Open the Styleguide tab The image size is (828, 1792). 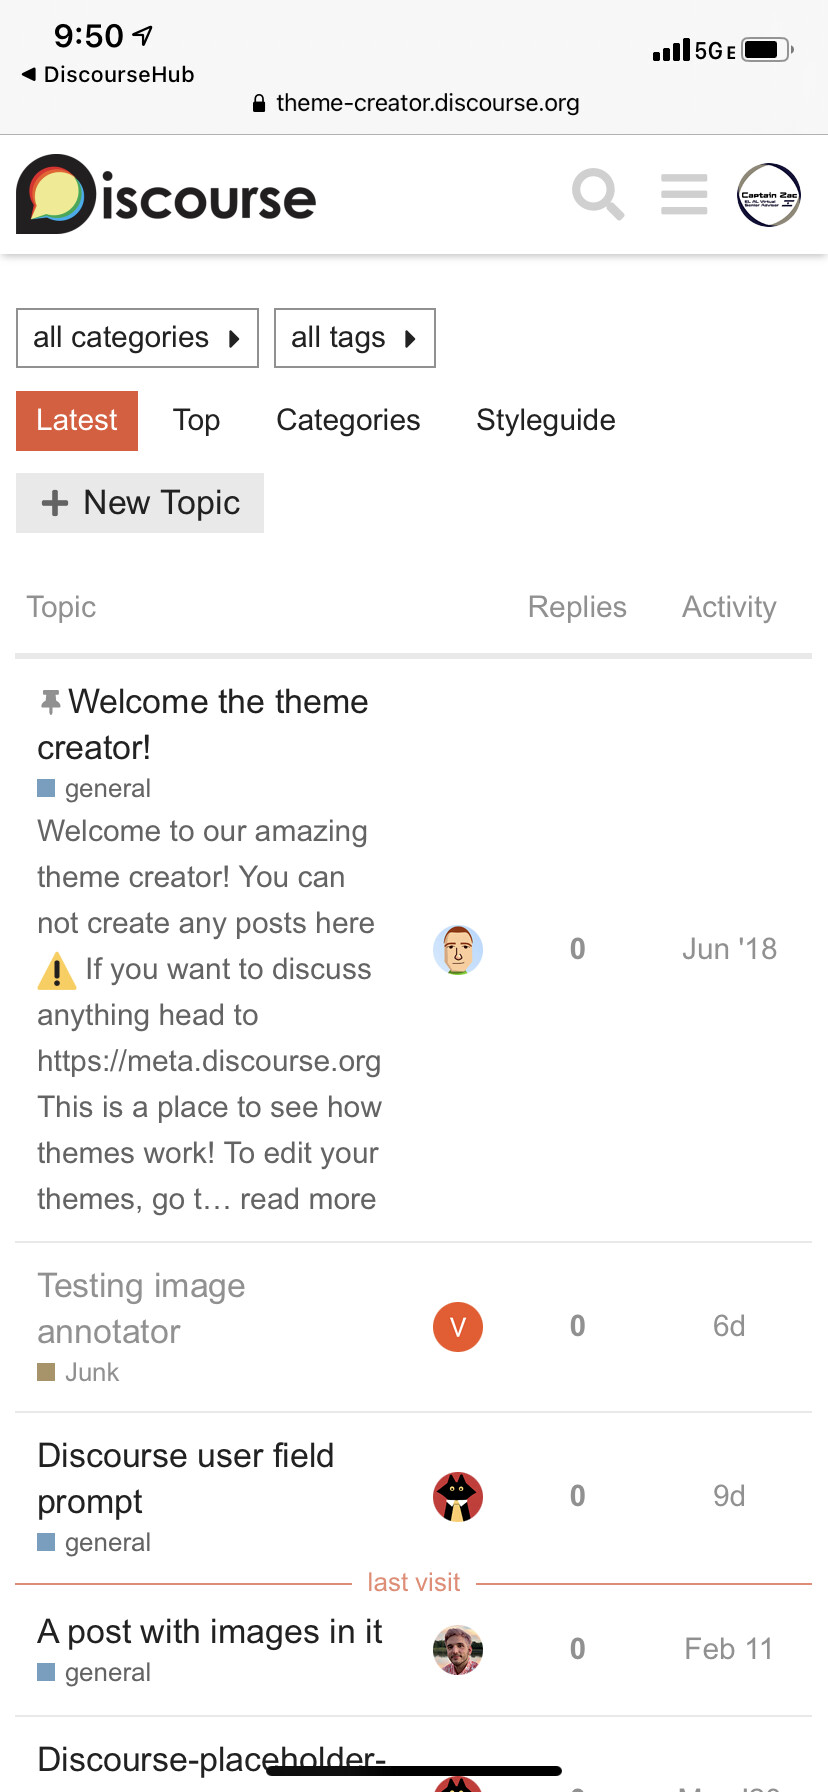click(x=546, y=420)
